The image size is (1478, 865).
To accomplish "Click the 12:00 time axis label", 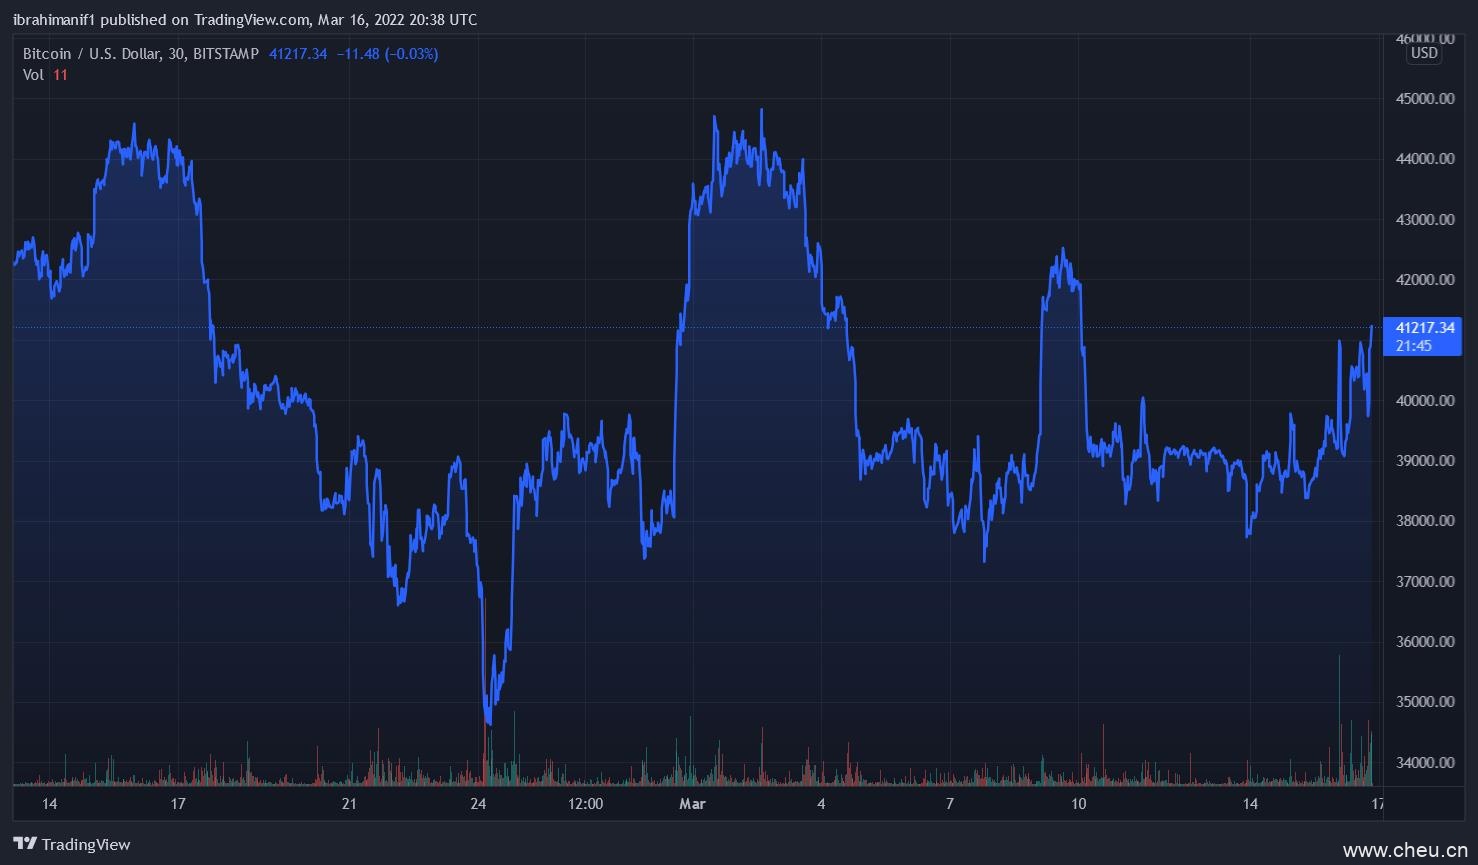I will coord(586,804).
